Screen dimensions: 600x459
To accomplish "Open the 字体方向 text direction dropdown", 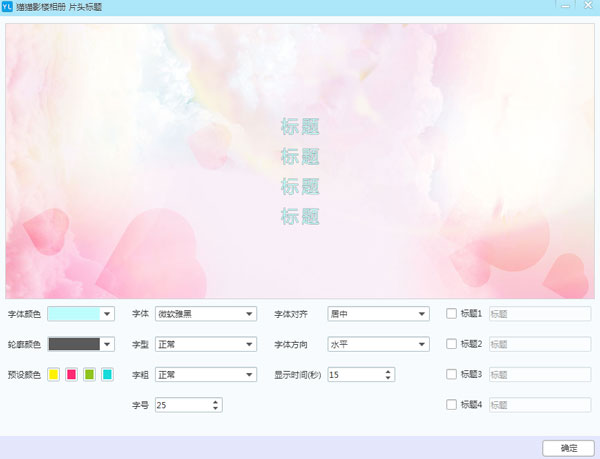I will 378,344.
